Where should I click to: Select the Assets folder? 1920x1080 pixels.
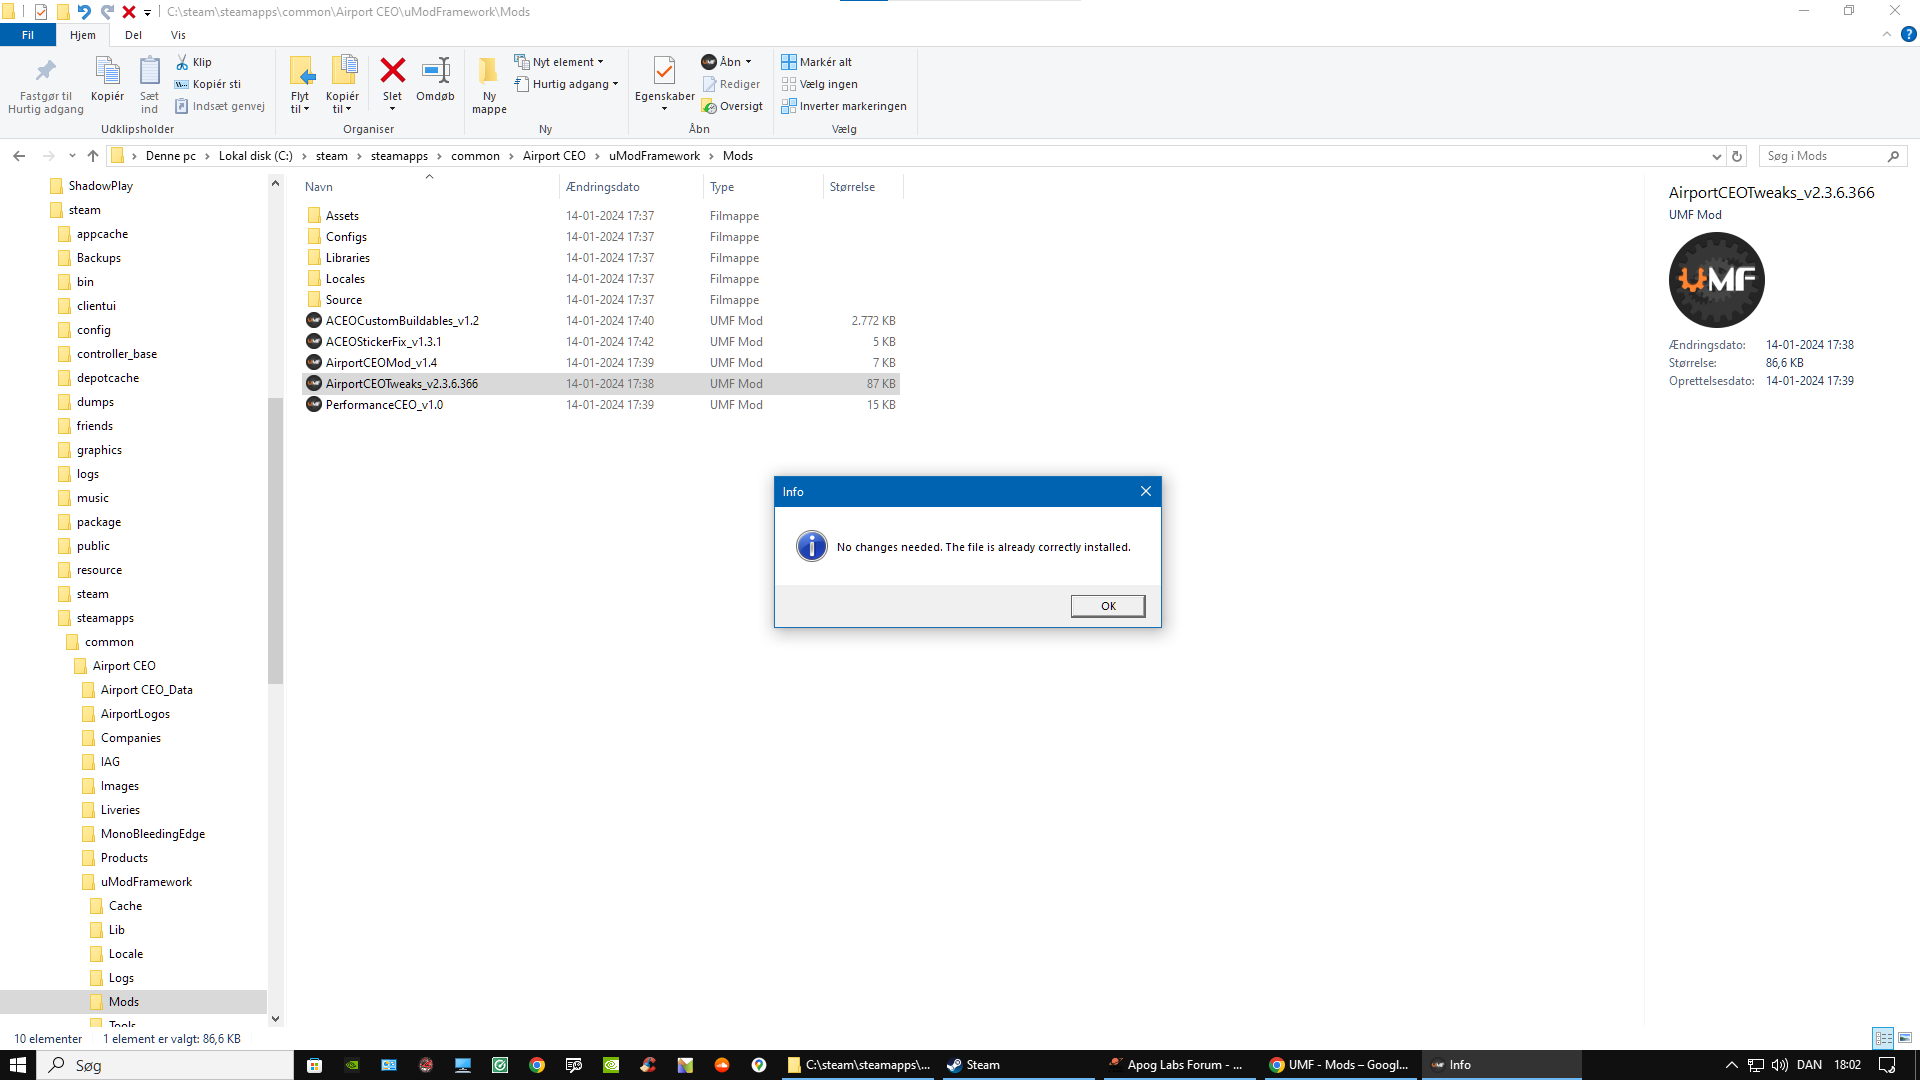pyautogui.click(x=342, y=216)
